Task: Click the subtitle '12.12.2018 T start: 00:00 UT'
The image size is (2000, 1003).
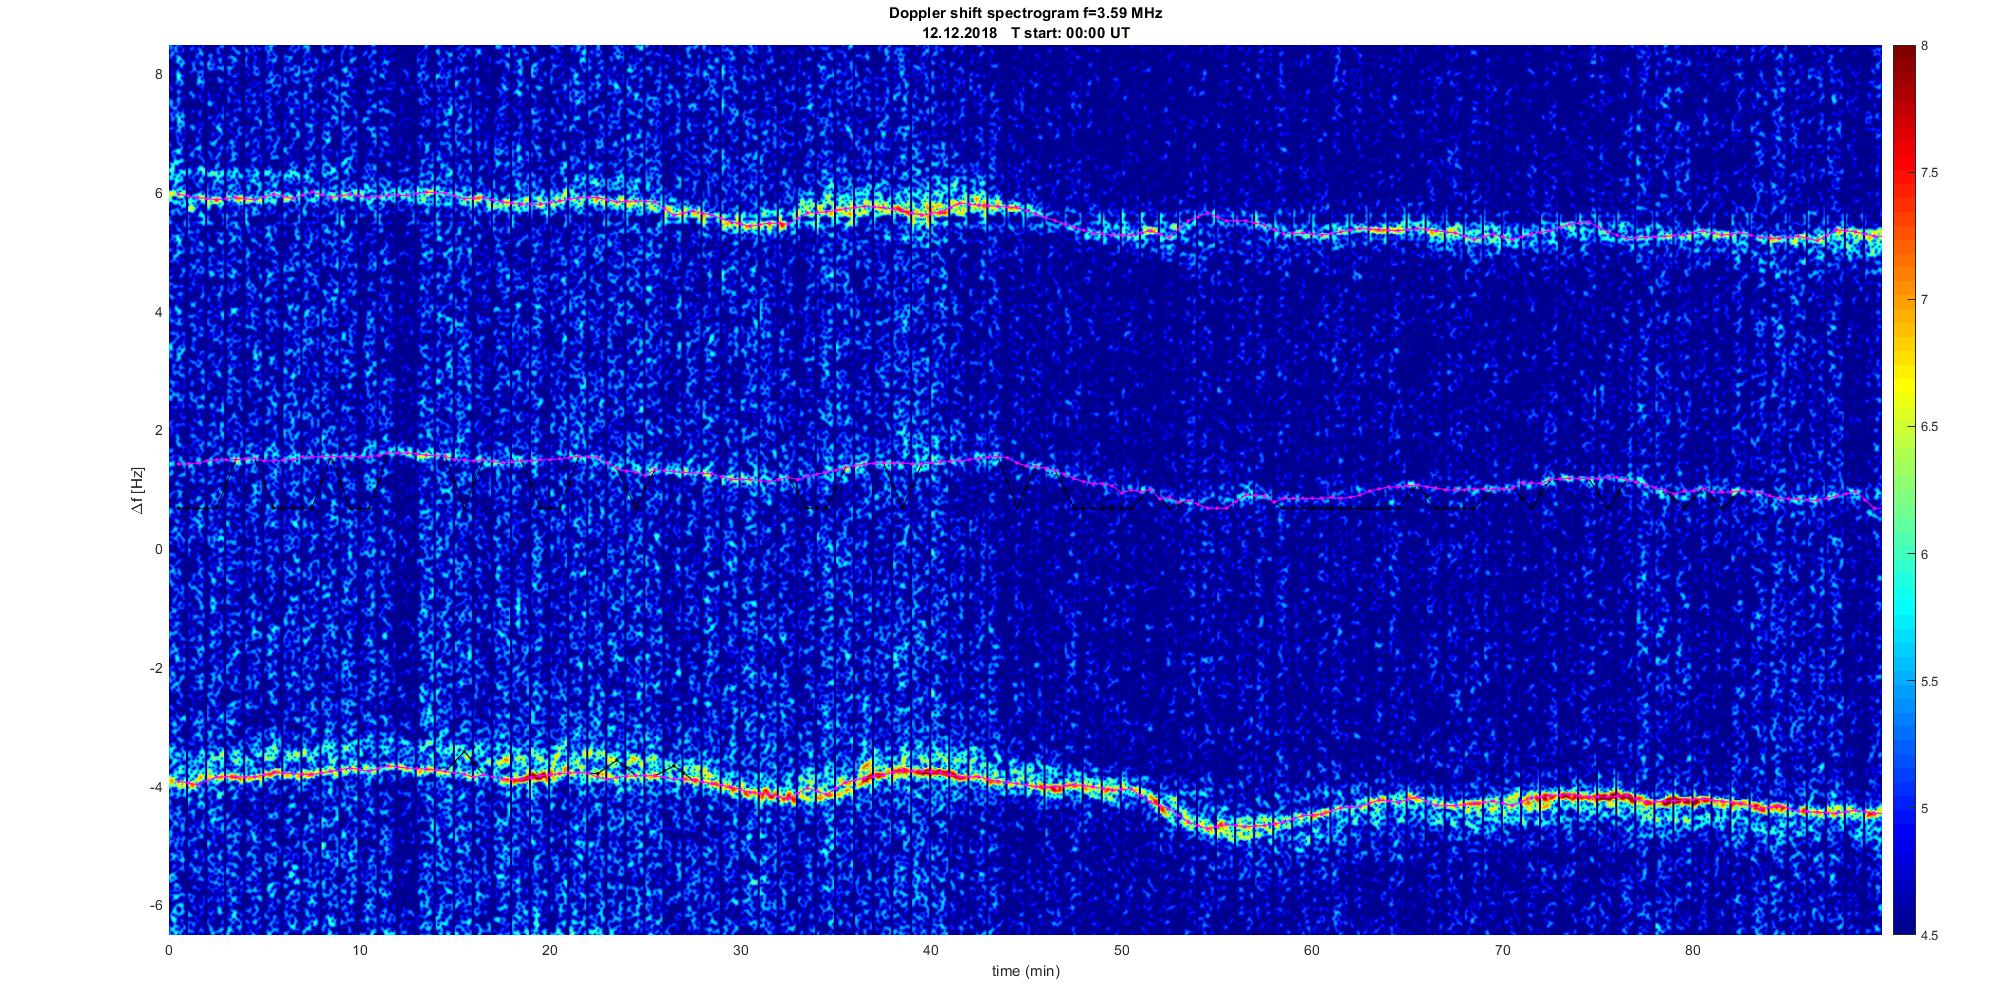Action: point(1026,33)
